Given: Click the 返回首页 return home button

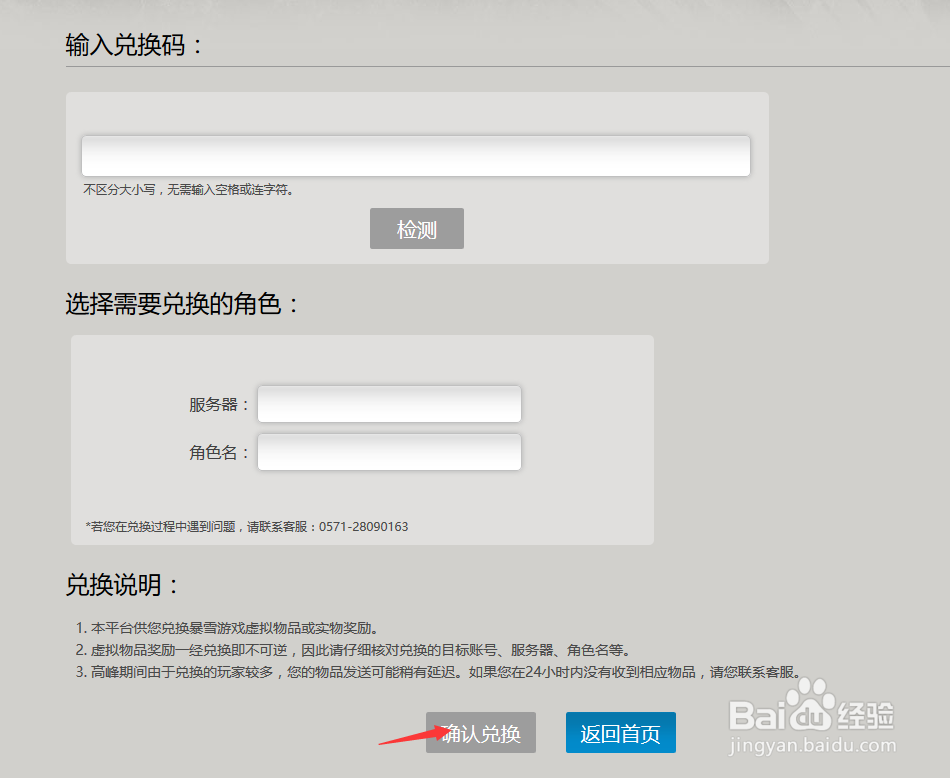Looking at the screenshot, I should (620, 733).
